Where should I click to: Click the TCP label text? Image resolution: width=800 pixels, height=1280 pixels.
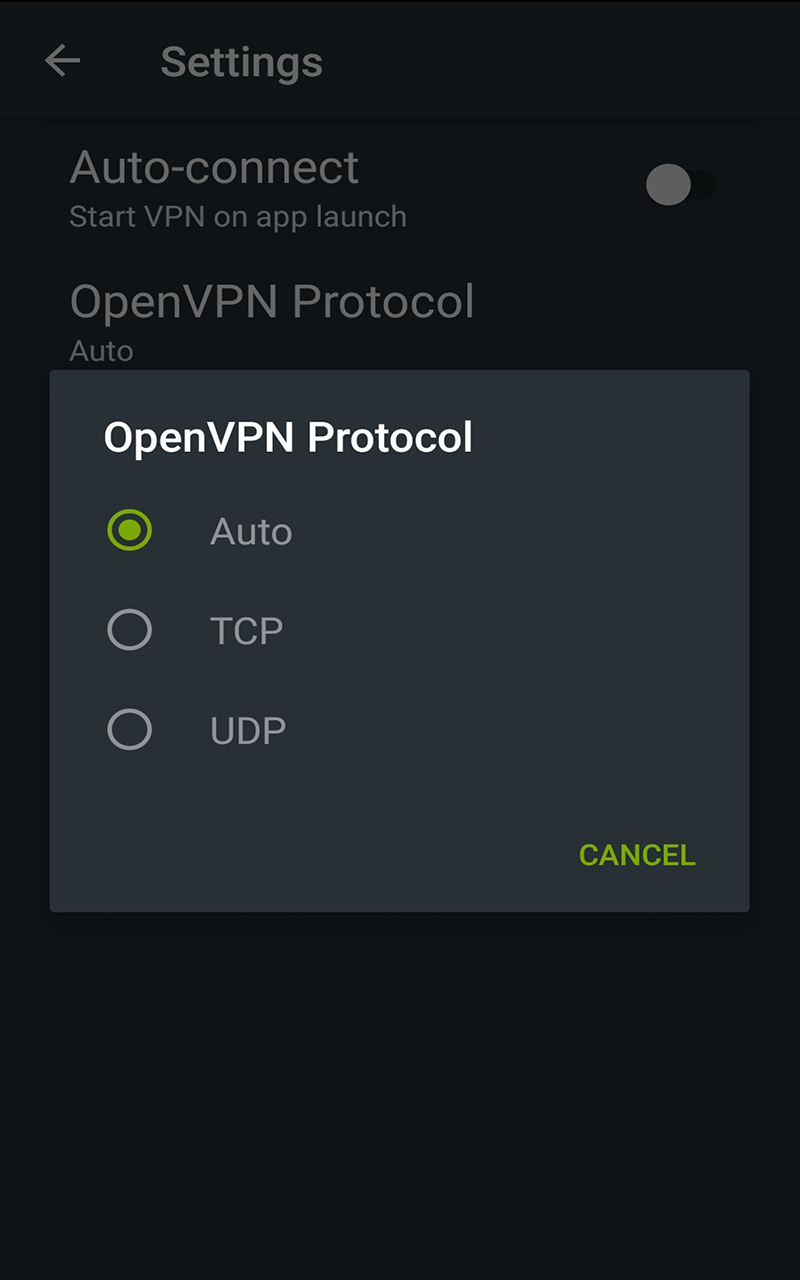(246, 630)
